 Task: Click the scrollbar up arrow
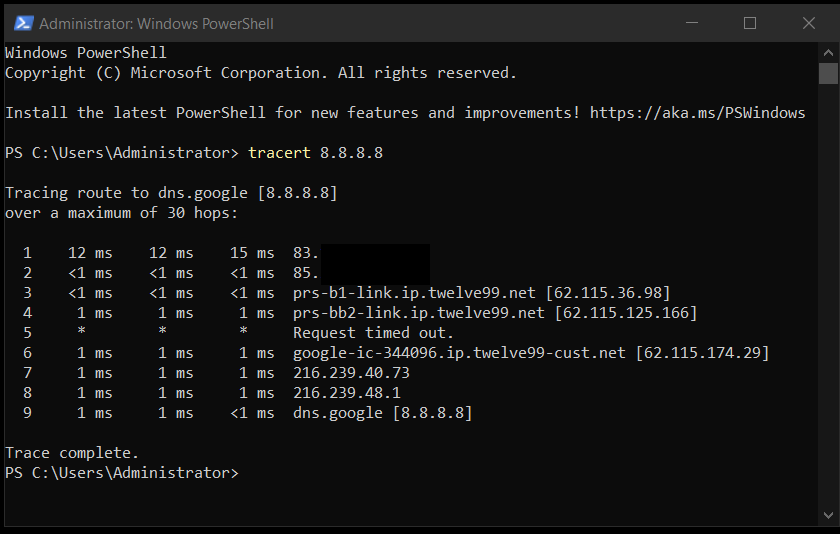(828, 52)
